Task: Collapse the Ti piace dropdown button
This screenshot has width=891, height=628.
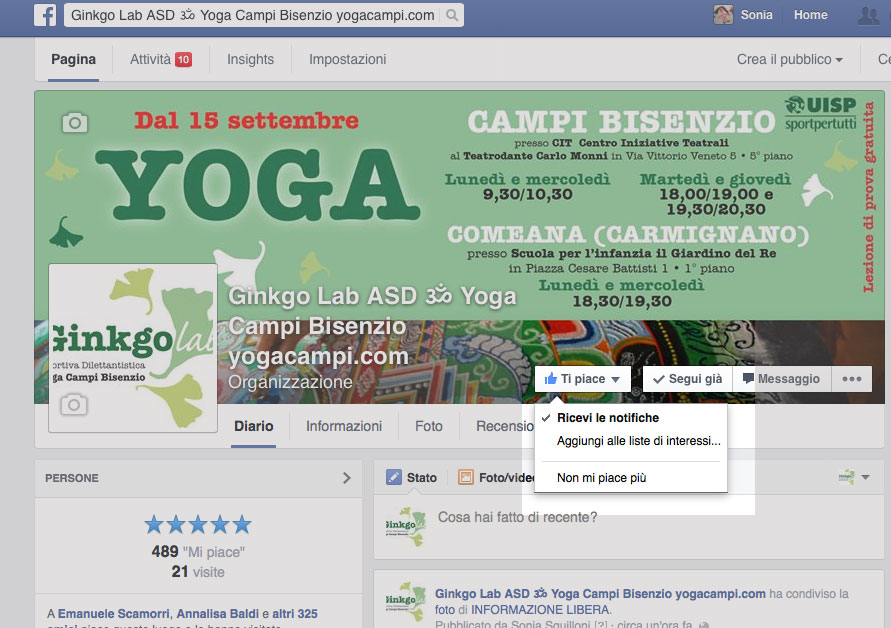Action: [x=583, y=379]
